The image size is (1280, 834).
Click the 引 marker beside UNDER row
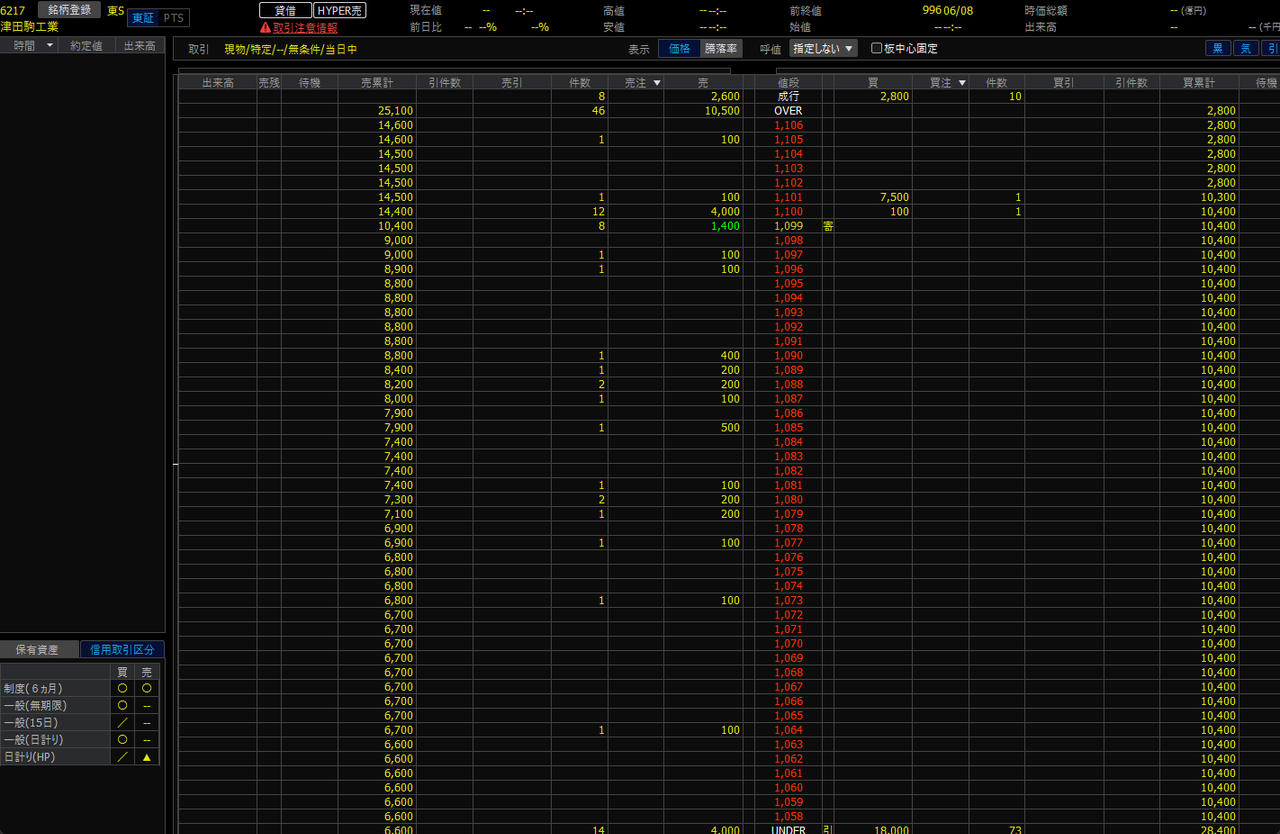click(x=827, y=830)
